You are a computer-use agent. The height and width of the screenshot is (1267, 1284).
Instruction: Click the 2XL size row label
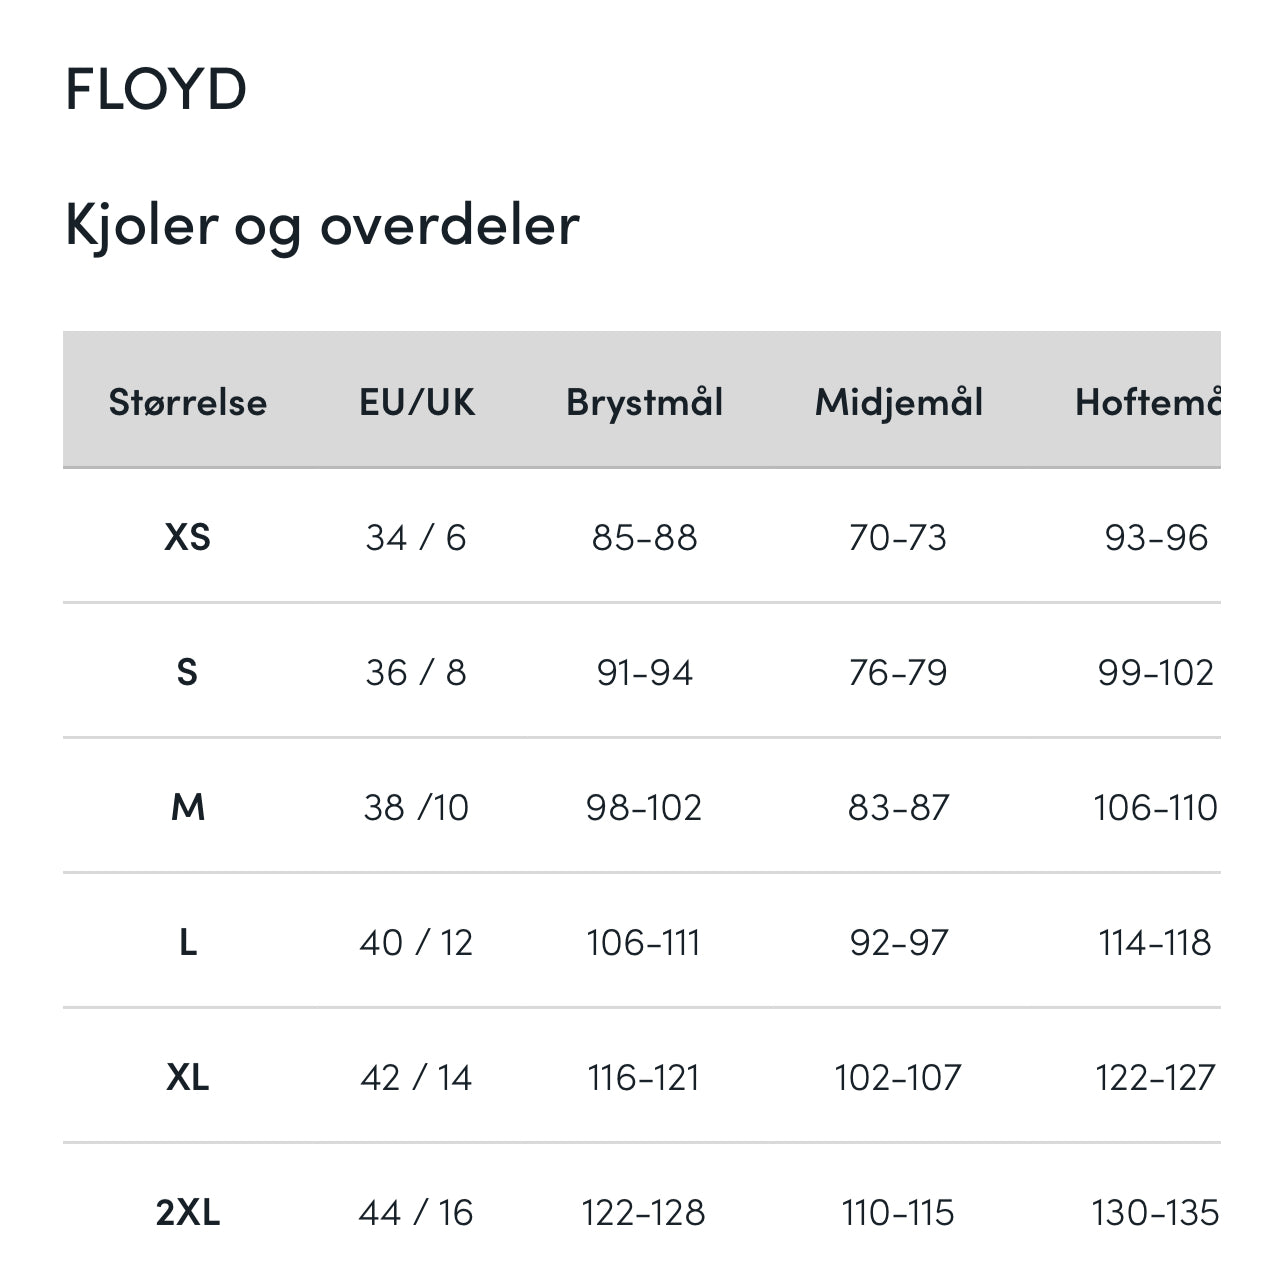click(x=188, y=1212)
